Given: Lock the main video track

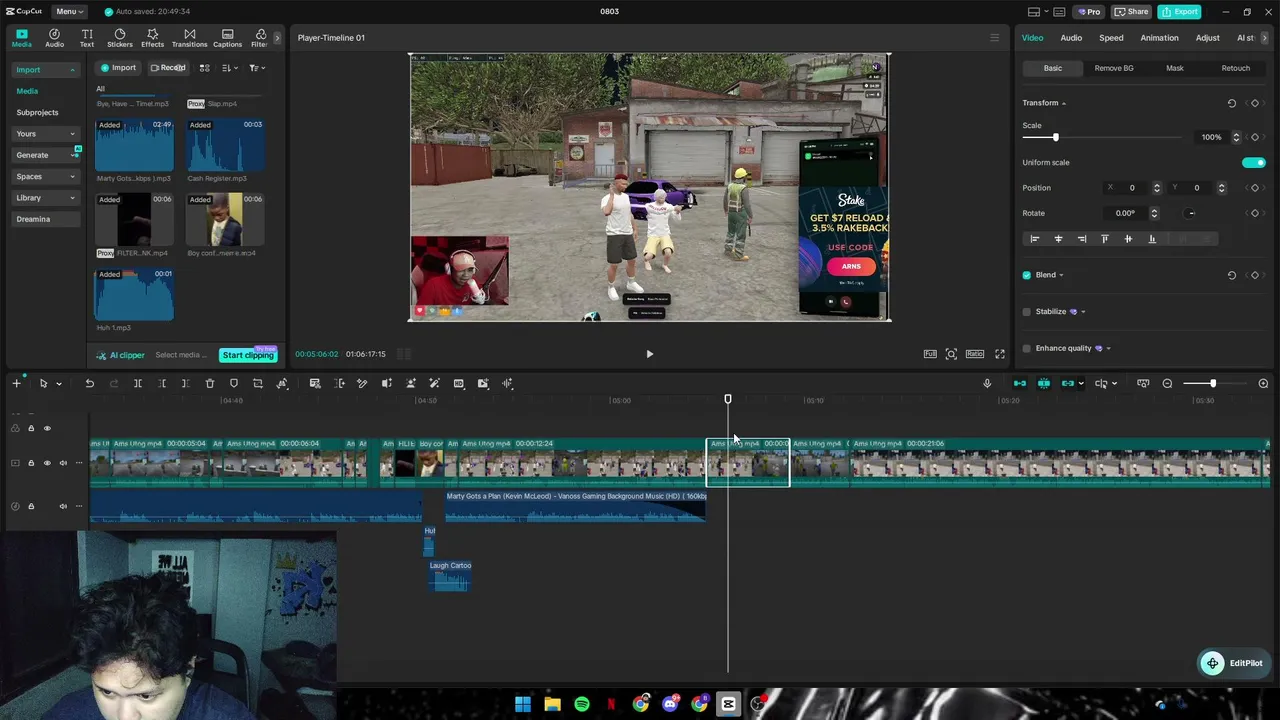Looking at the screenshot, I should click(x=31, y=463).
